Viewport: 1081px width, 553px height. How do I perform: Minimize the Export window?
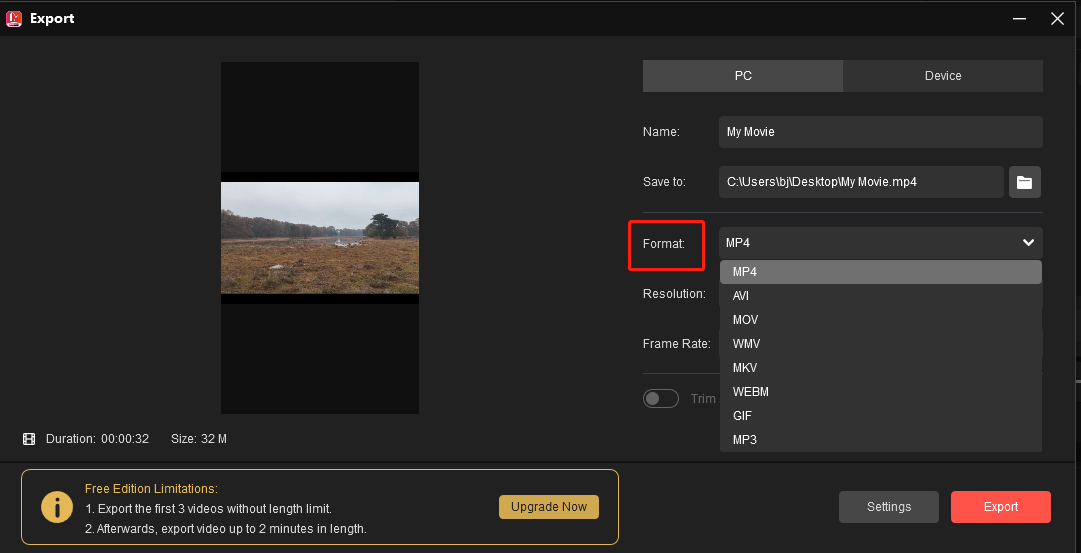[1020, 19]
